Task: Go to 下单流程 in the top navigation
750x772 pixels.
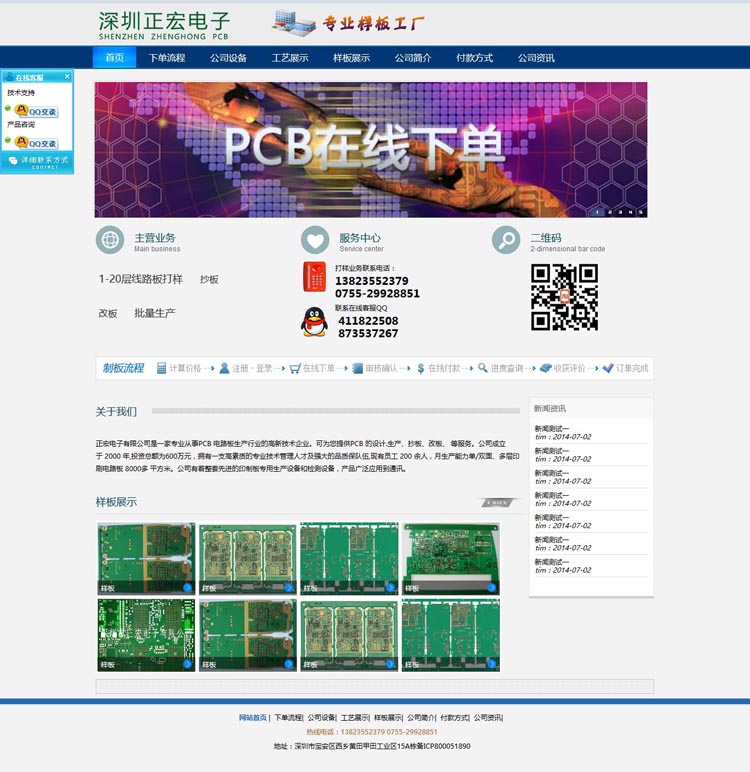Action: coord(167,58)
